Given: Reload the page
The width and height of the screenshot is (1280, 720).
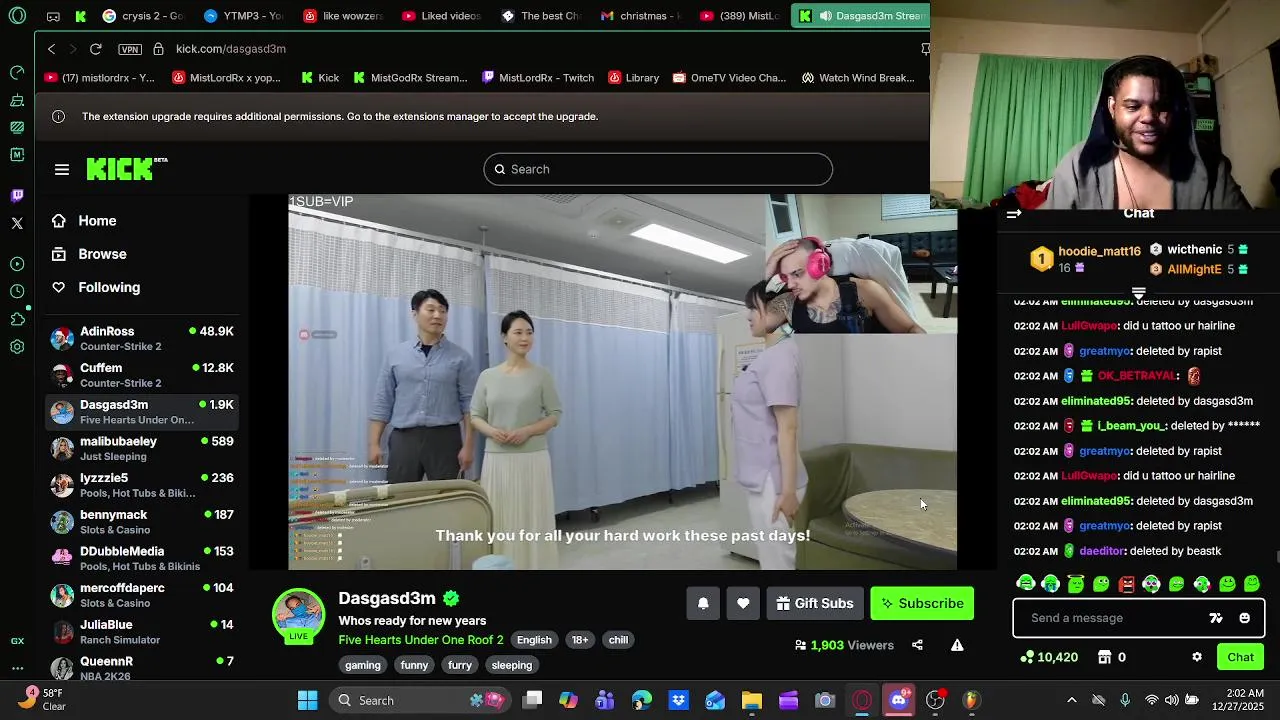Looking at the screenshot, I should point(96,48).
